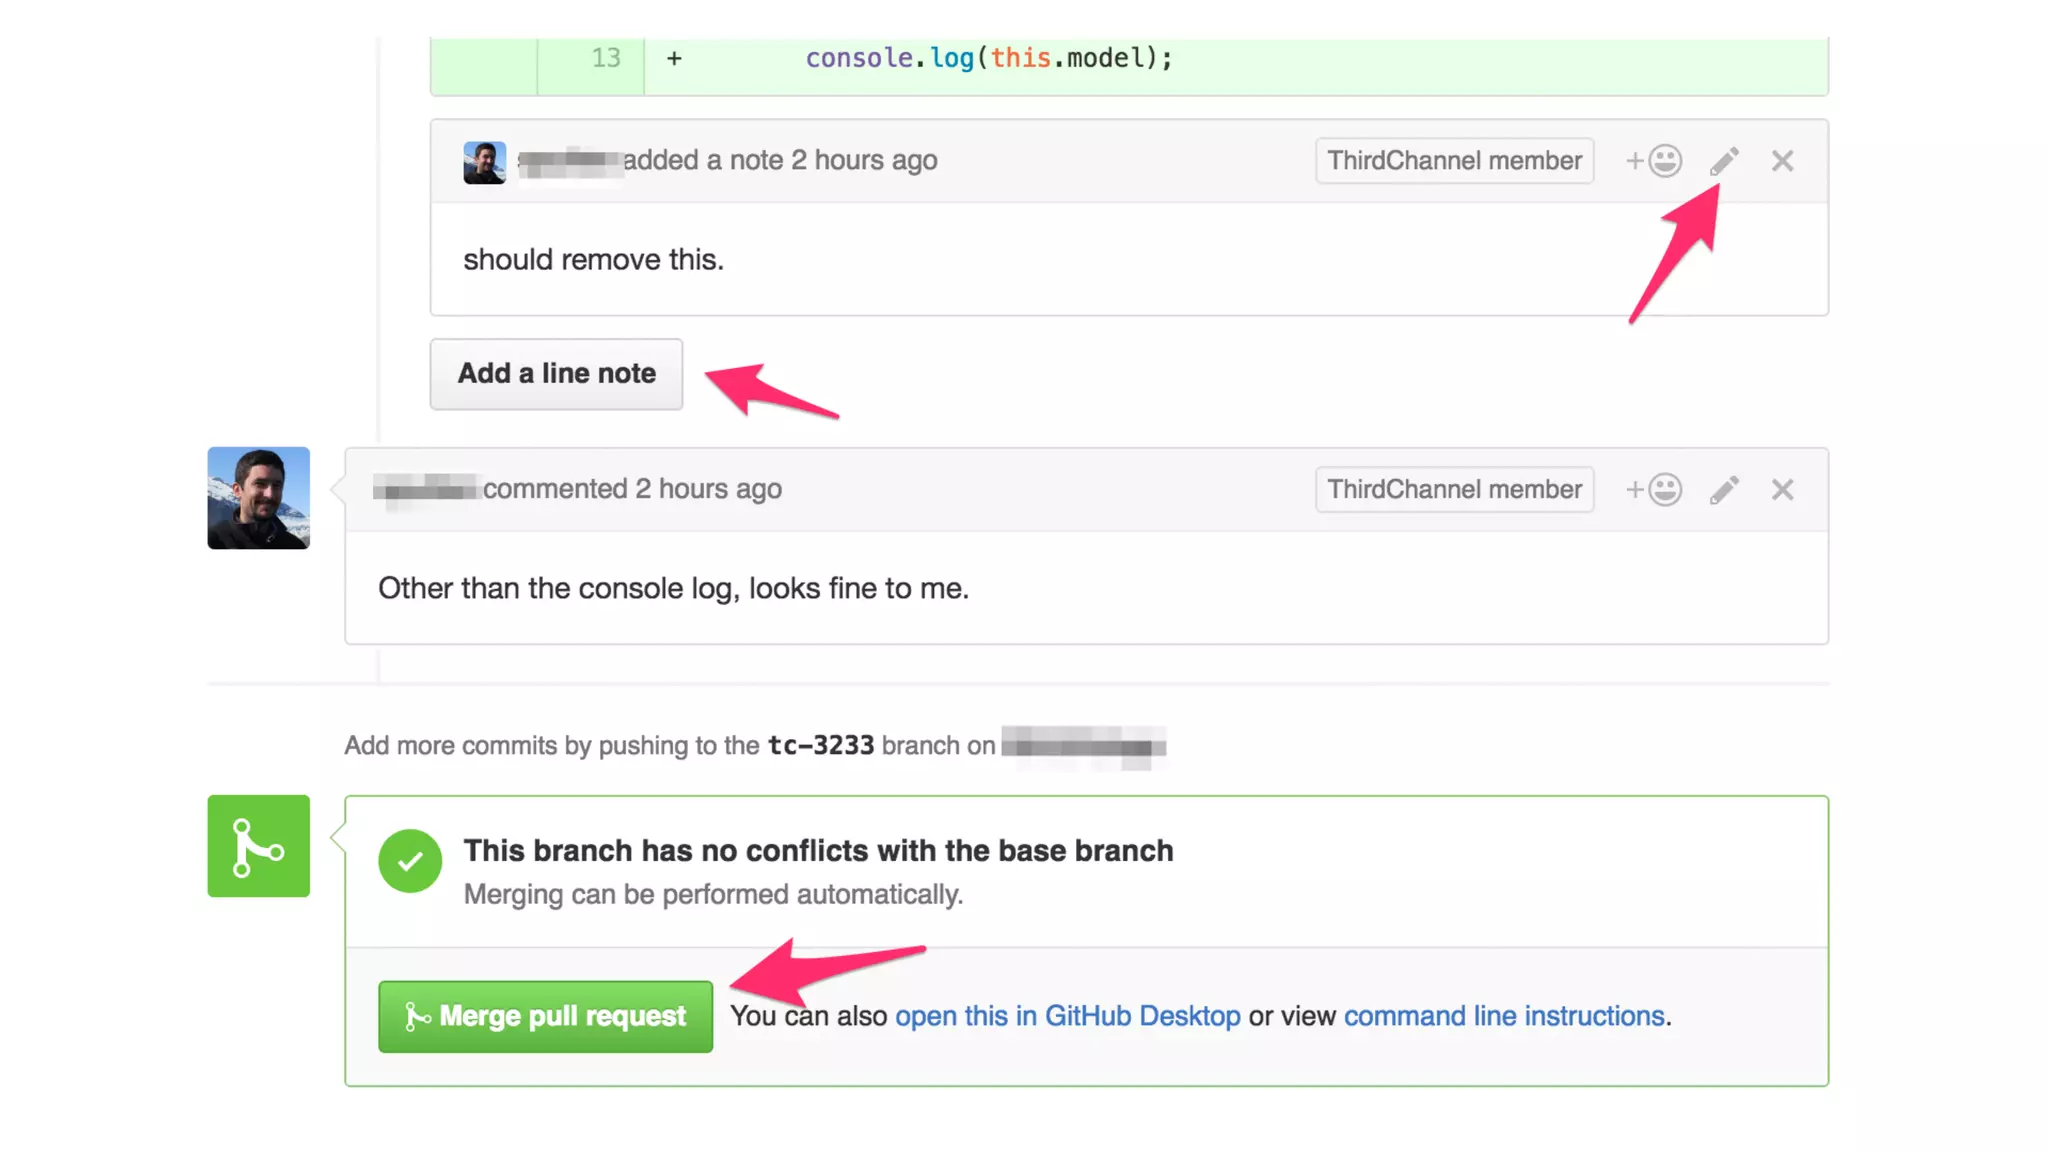Screen dimensions: 2048x1152
Task: Add reaction to the 'looks fine' comment
Action: coord(1654,490)
